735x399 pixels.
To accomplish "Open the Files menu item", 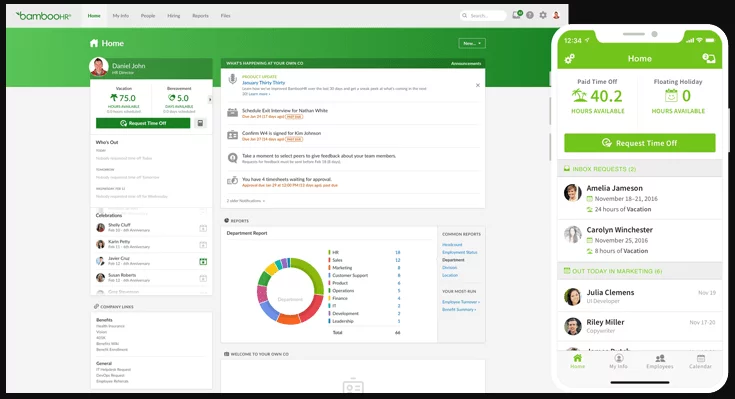I will pos(225,15).
